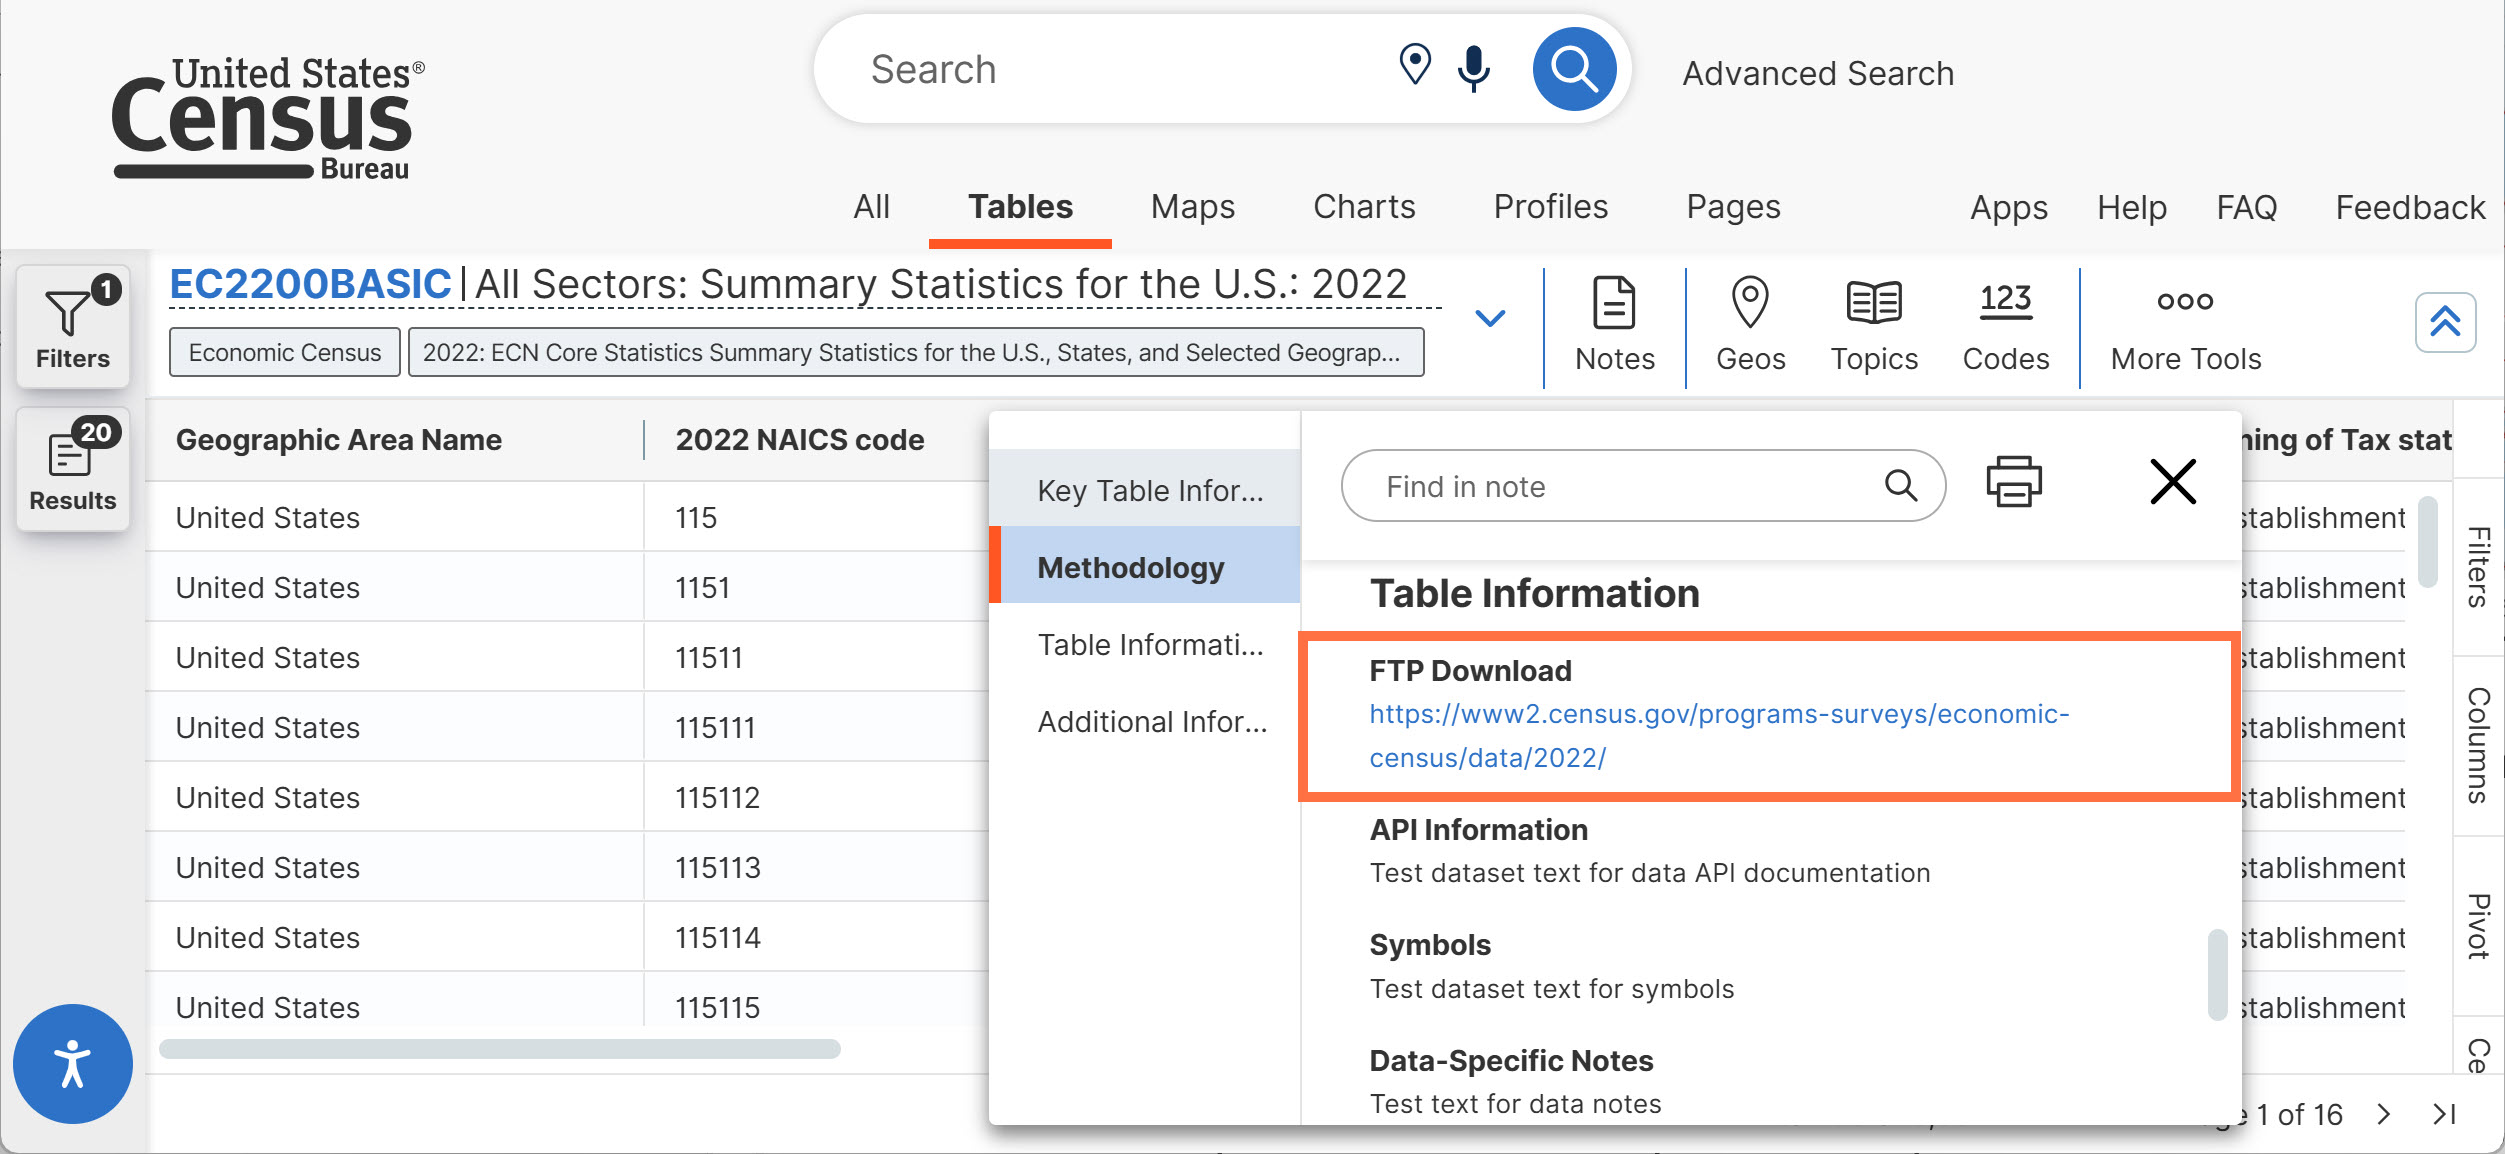This screenshot has width=2505, height=1154.
Task: Click the United States Census Bureau logo
Action: tap(268, 118)
